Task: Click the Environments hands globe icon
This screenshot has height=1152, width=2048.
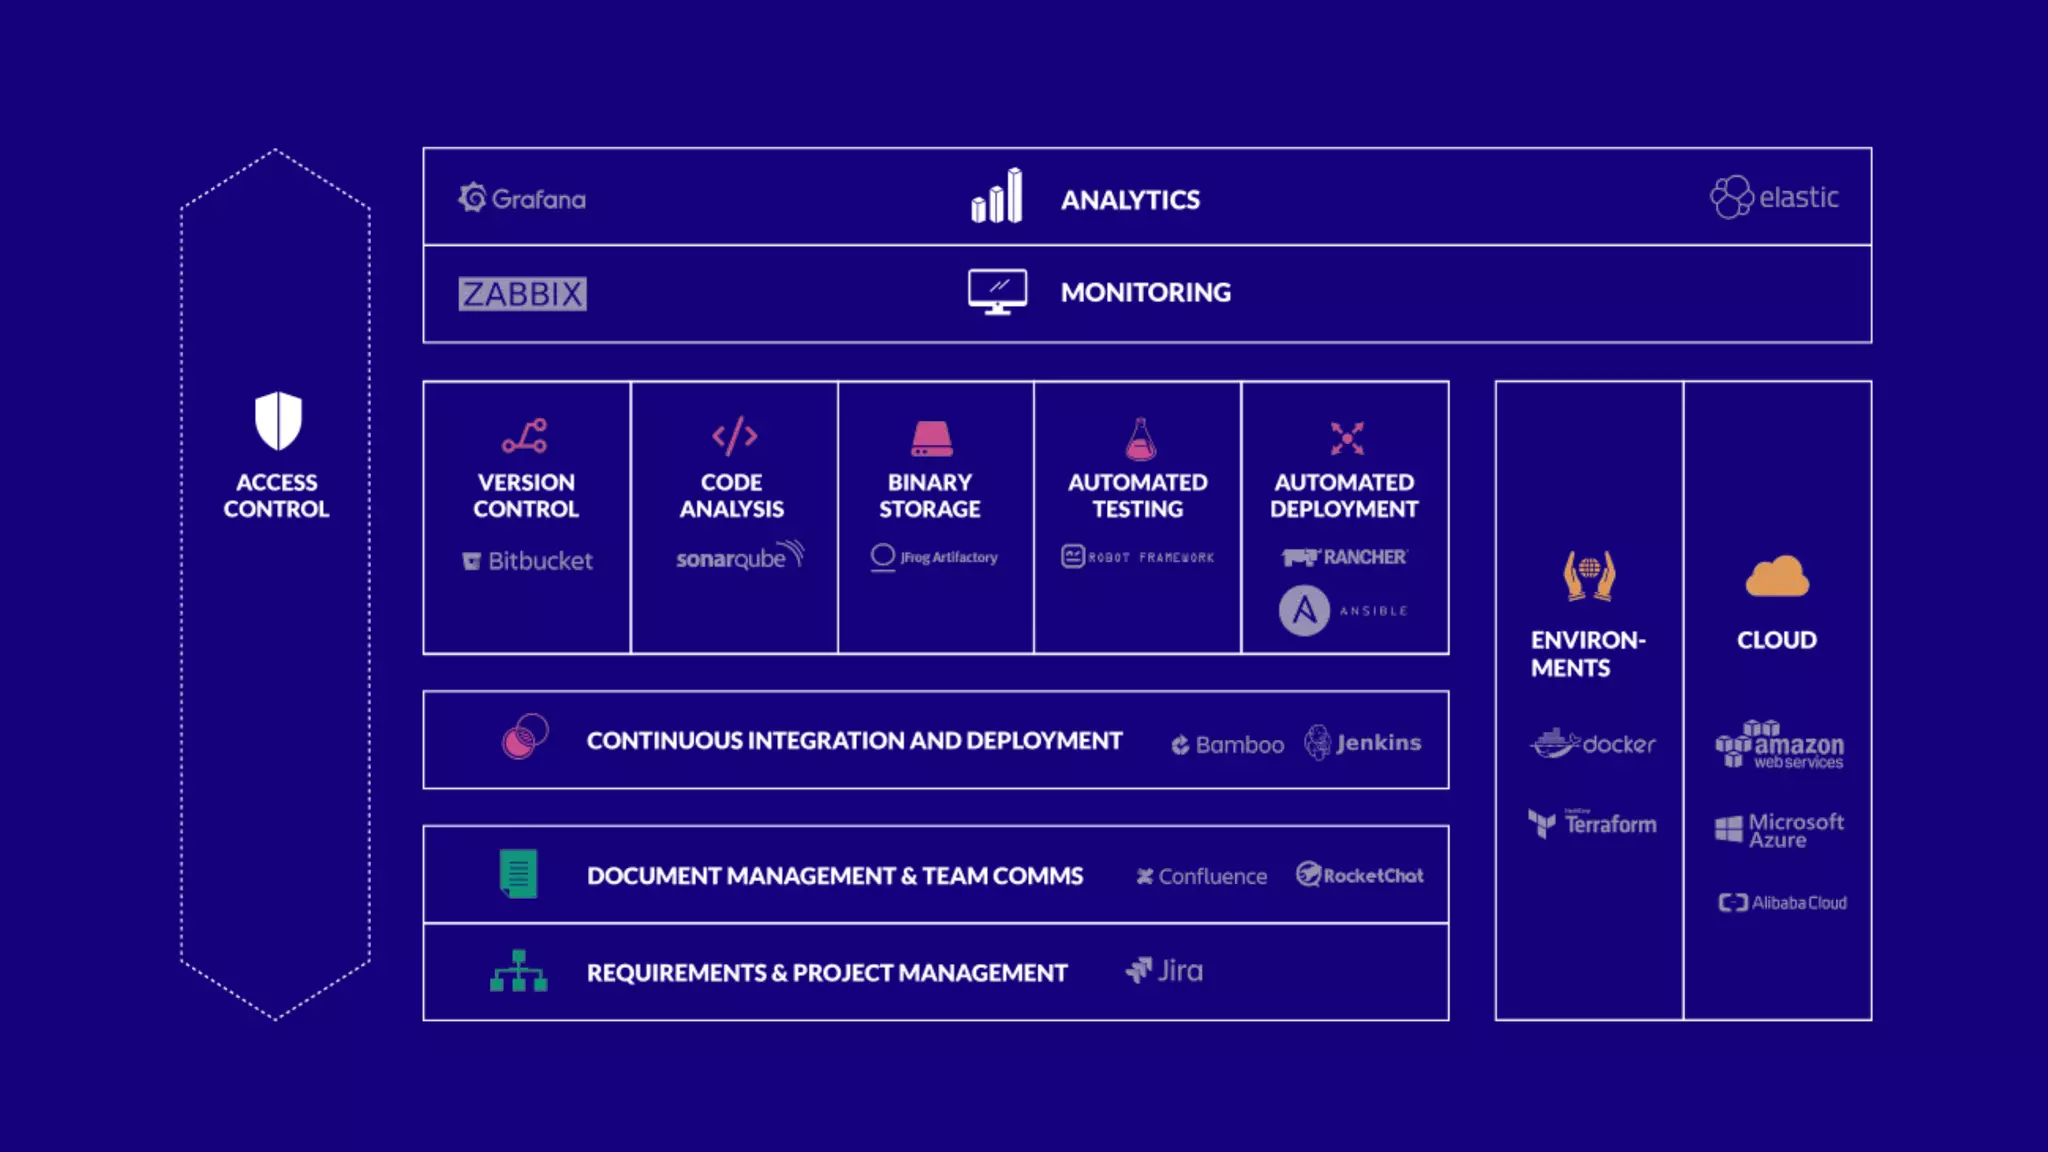Action: tap(1589, 575)
